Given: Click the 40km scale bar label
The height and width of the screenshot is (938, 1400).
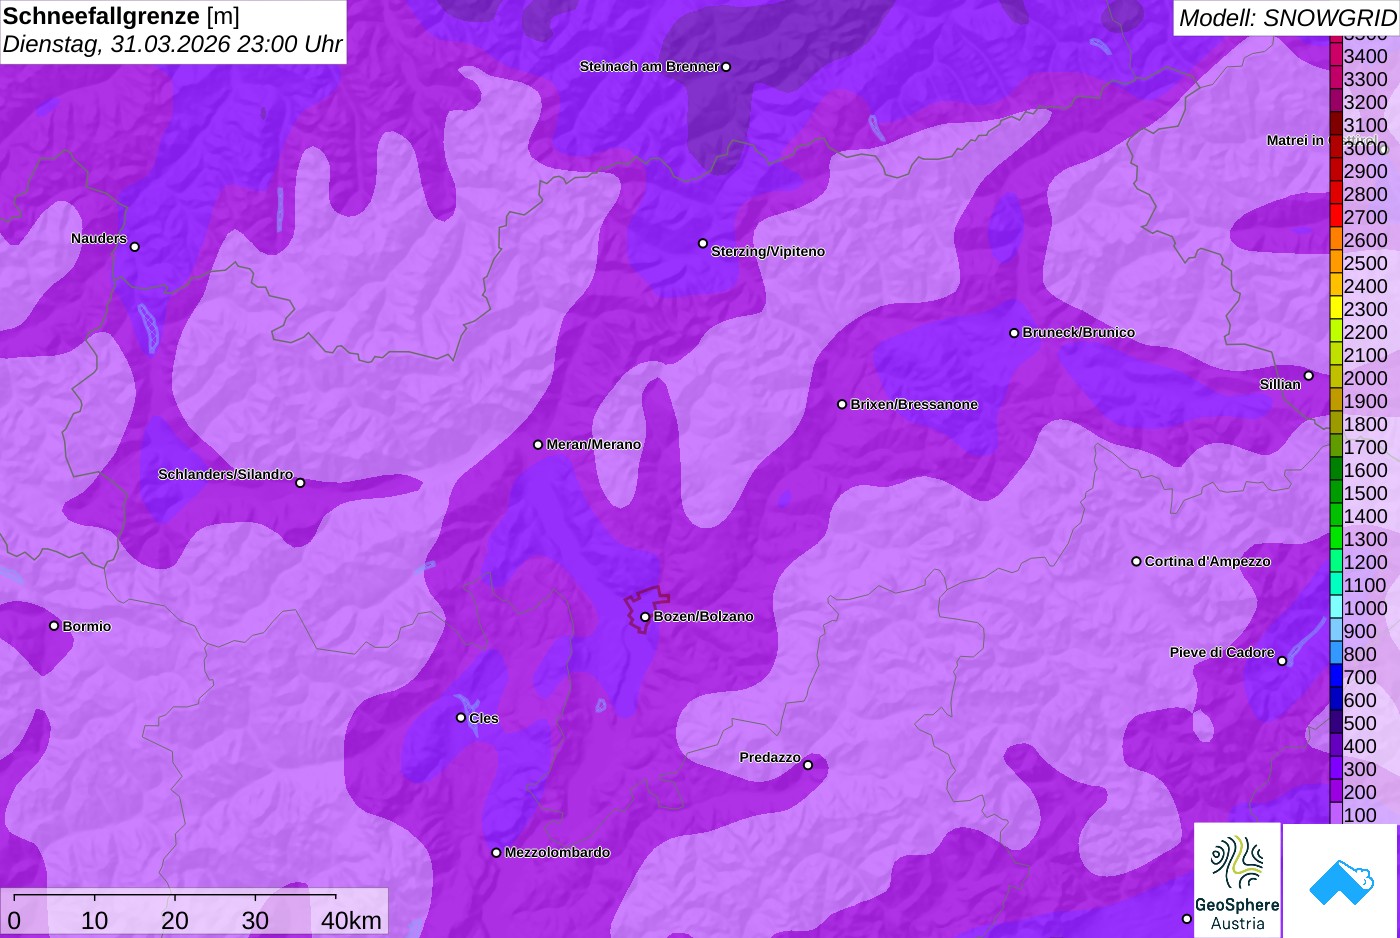Looking at the screenshot, I should (351, 920).
